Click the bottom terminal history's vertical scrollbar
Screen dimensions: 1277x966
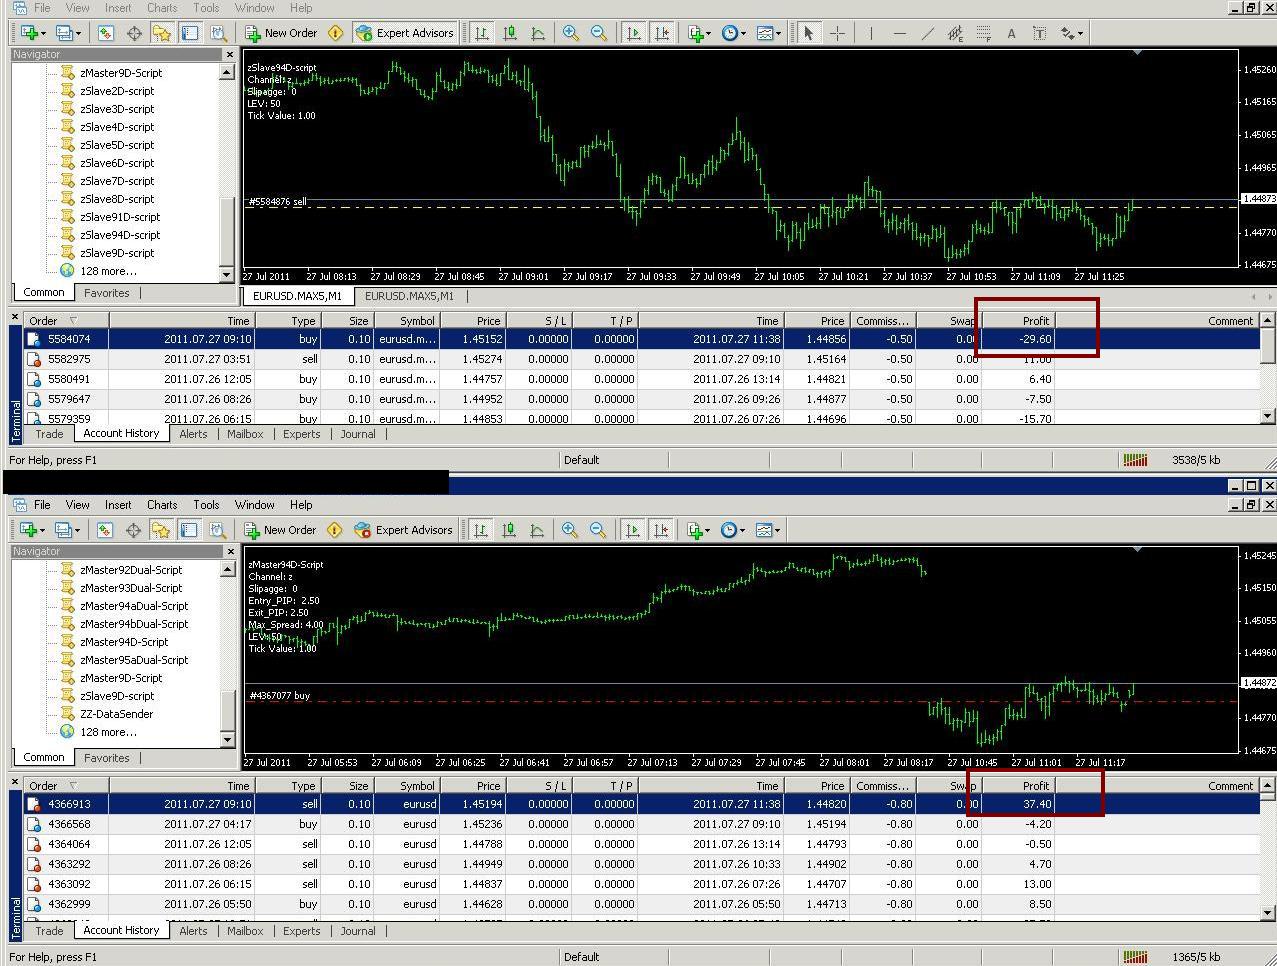coord(1267,849)
